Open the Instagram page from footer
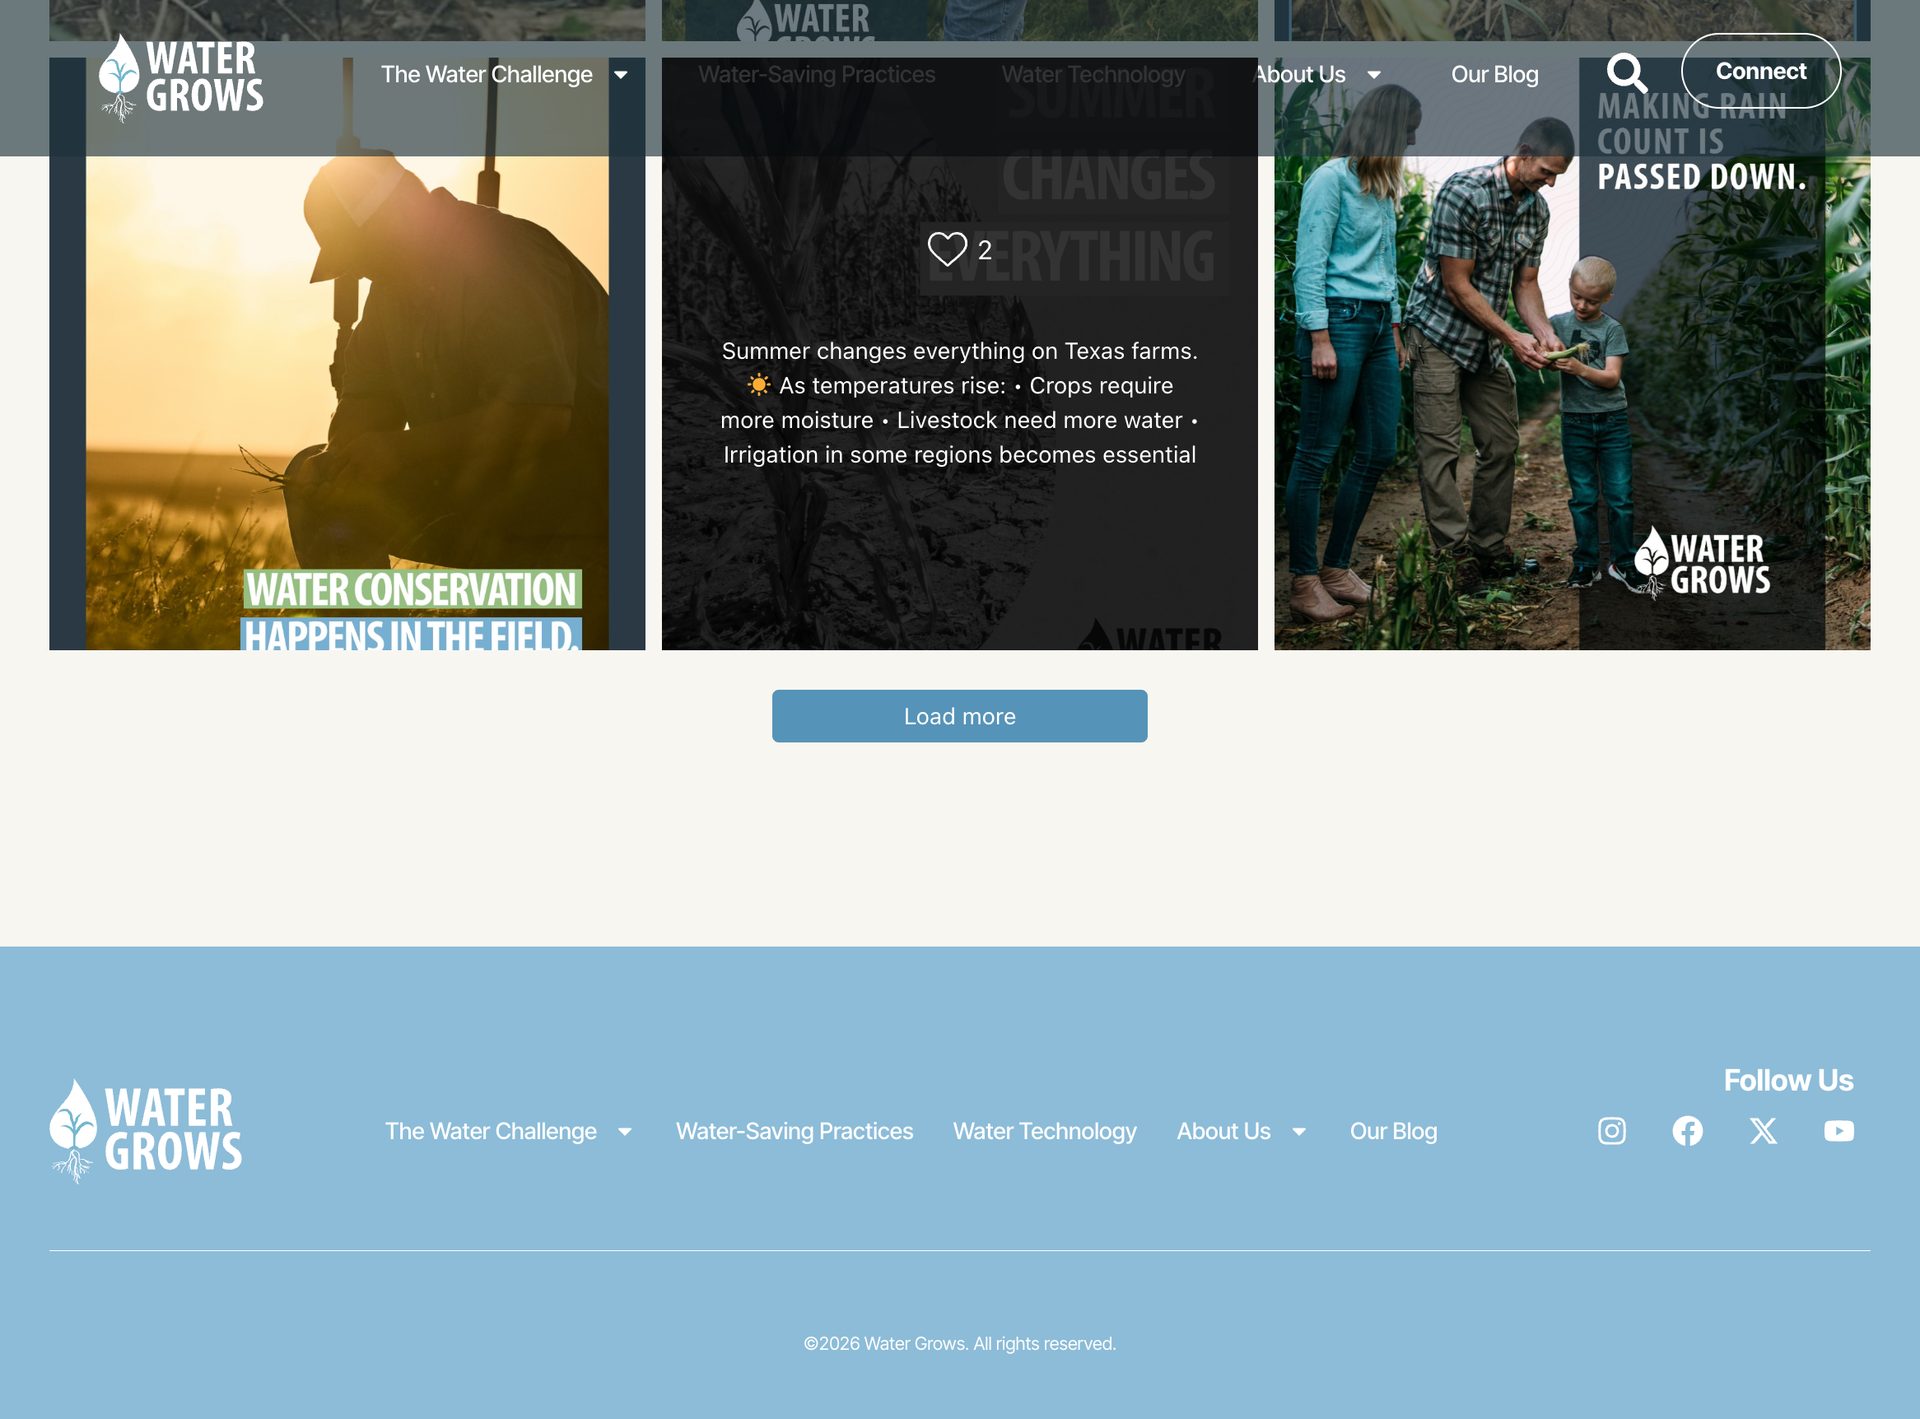 (1612, 1131)
